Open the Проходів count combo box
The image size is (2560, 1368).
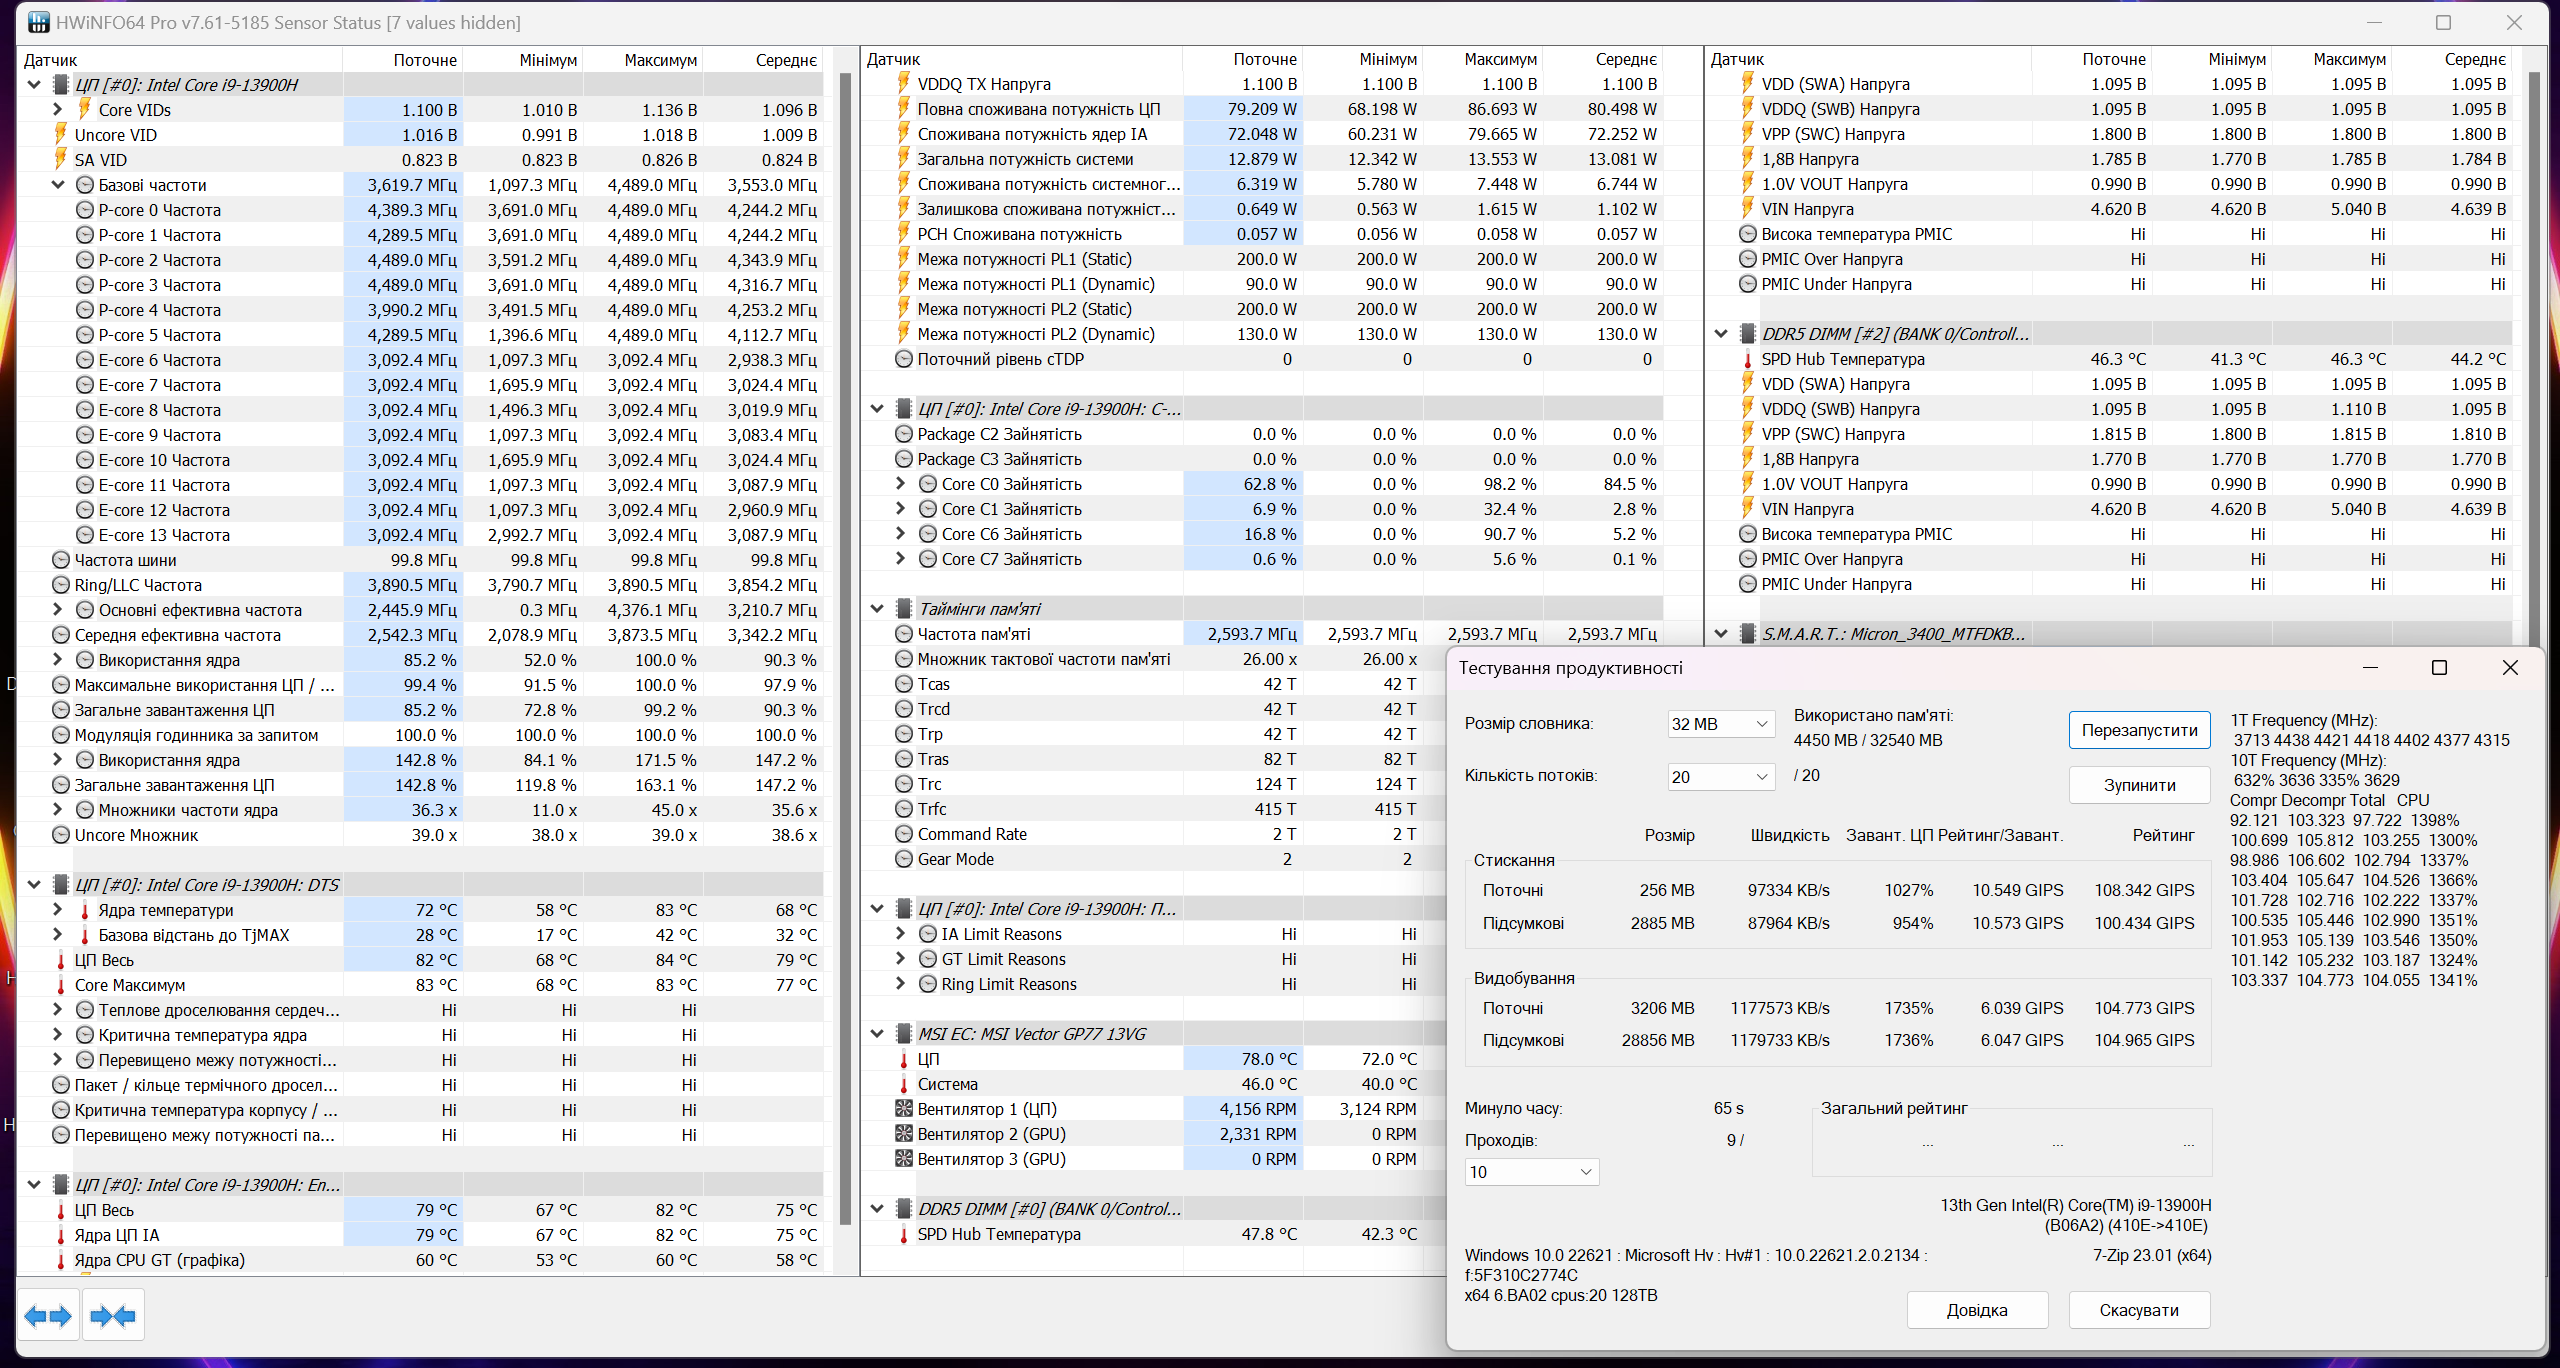pyautogui.click(x=1531, y=1172)
